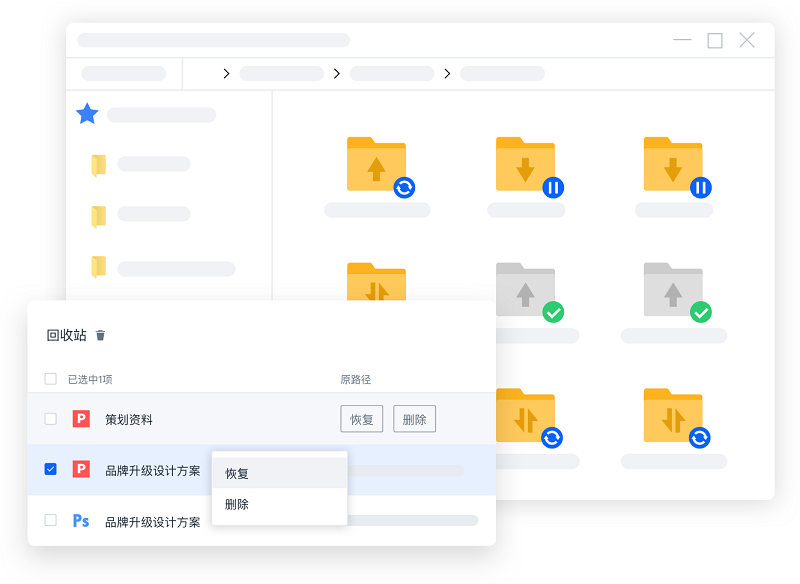Click the address bar input field

coord(212,39)
